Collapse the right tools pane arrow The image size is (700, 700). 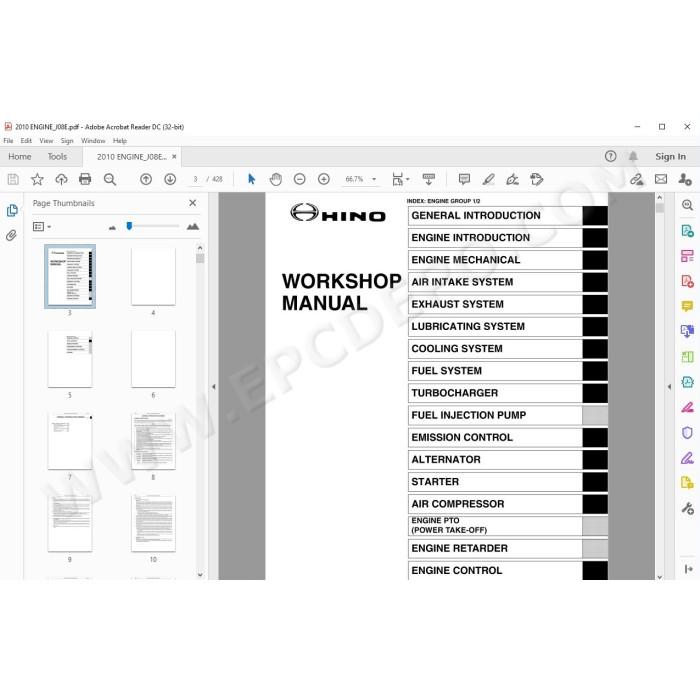(x=669, y=387)
